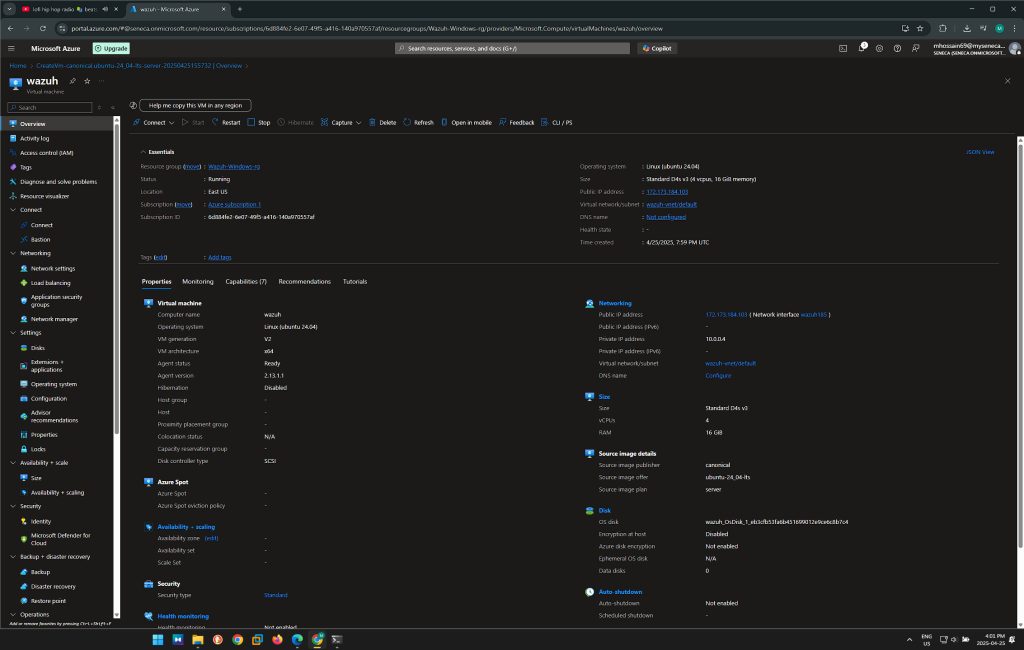Open portal settings gear
This screenshot has width=1024, height=650.
879,48
